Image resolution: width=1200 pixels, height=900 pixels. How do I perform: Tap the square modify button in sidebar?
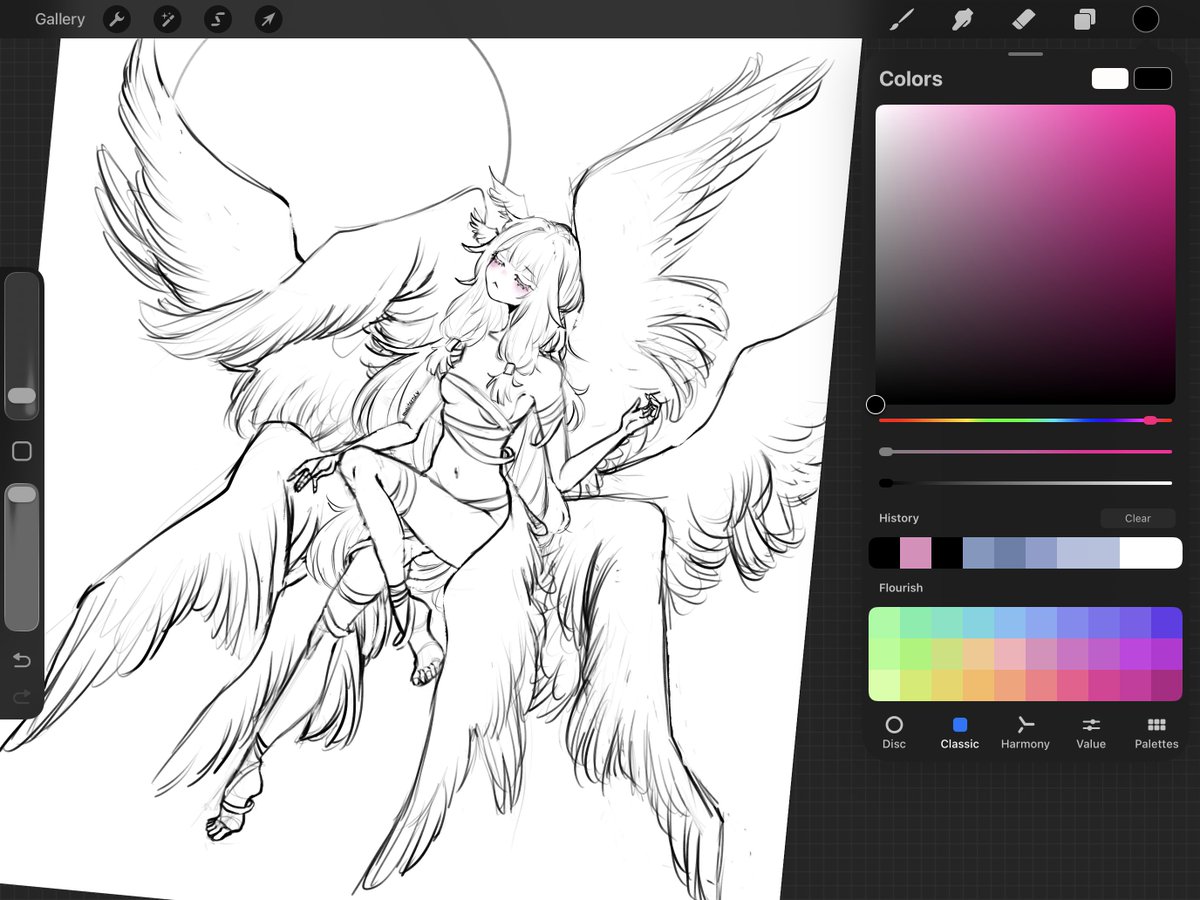[x=22, y=452]
